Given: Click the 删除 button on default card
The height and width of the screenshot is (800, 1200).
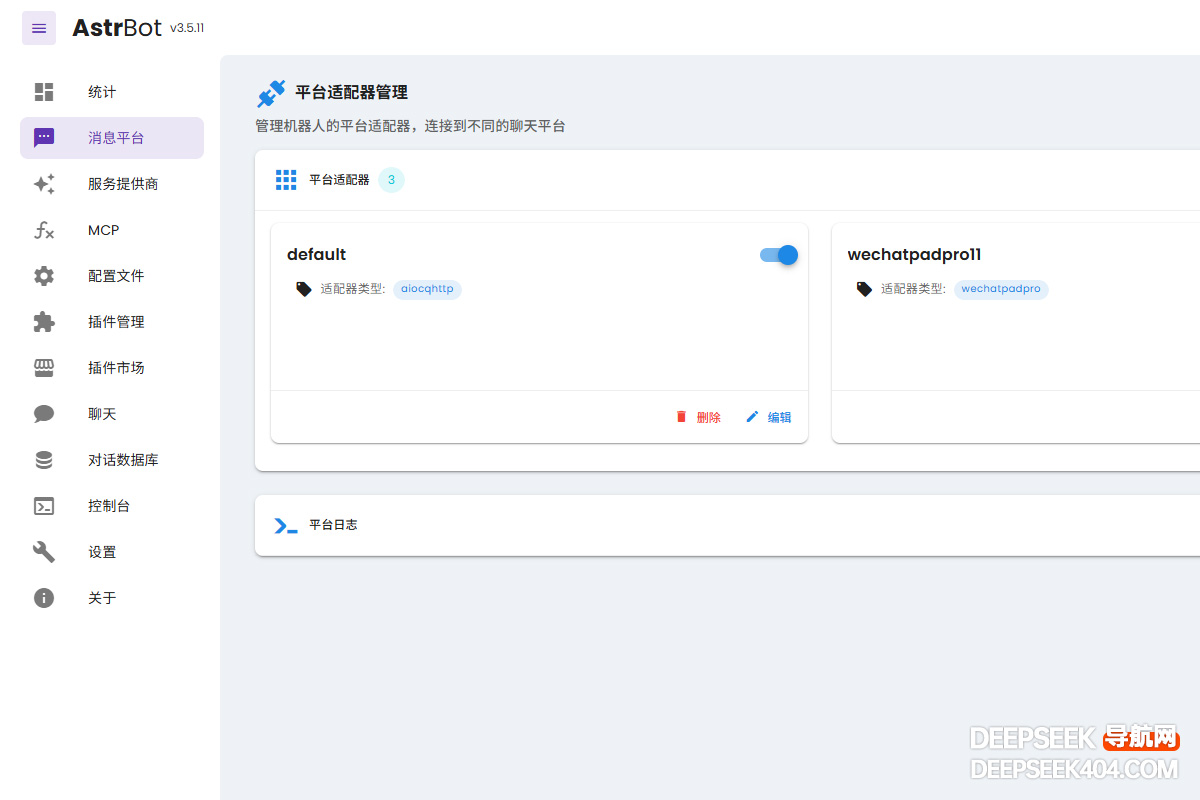Looking at the screenshot, I should point(698,417).
